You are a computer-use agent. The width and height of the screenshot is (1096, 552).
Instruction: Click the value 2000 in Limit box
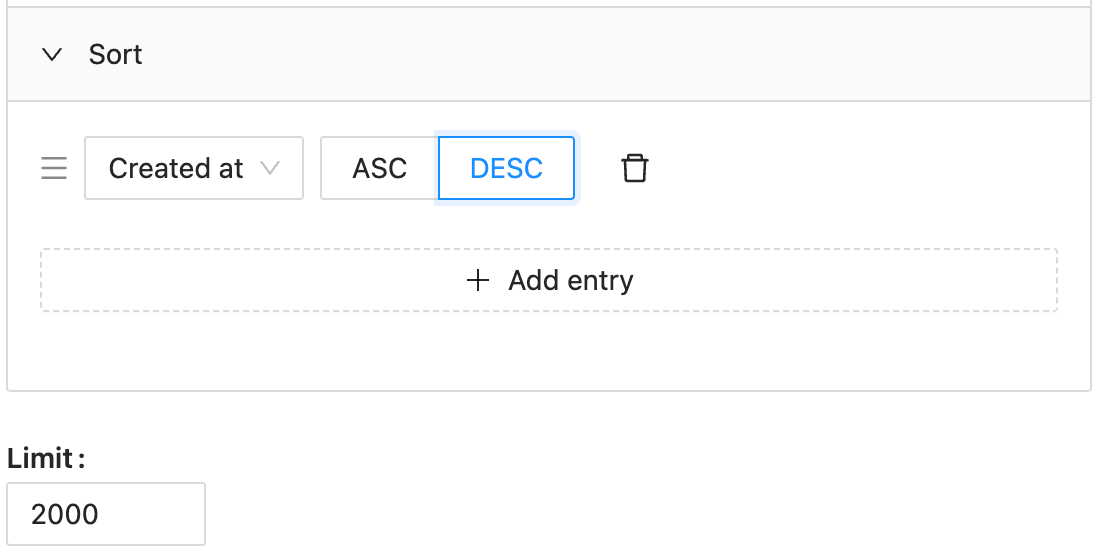click(64, 514)
